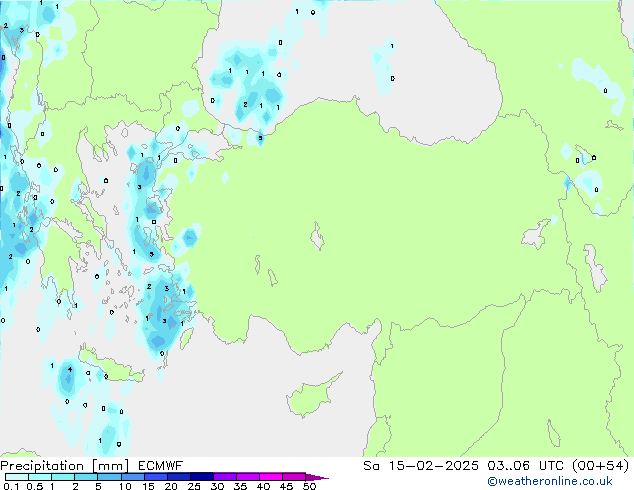Click the legend label "20"
634x490 pixels.
(x=171, y=486)
